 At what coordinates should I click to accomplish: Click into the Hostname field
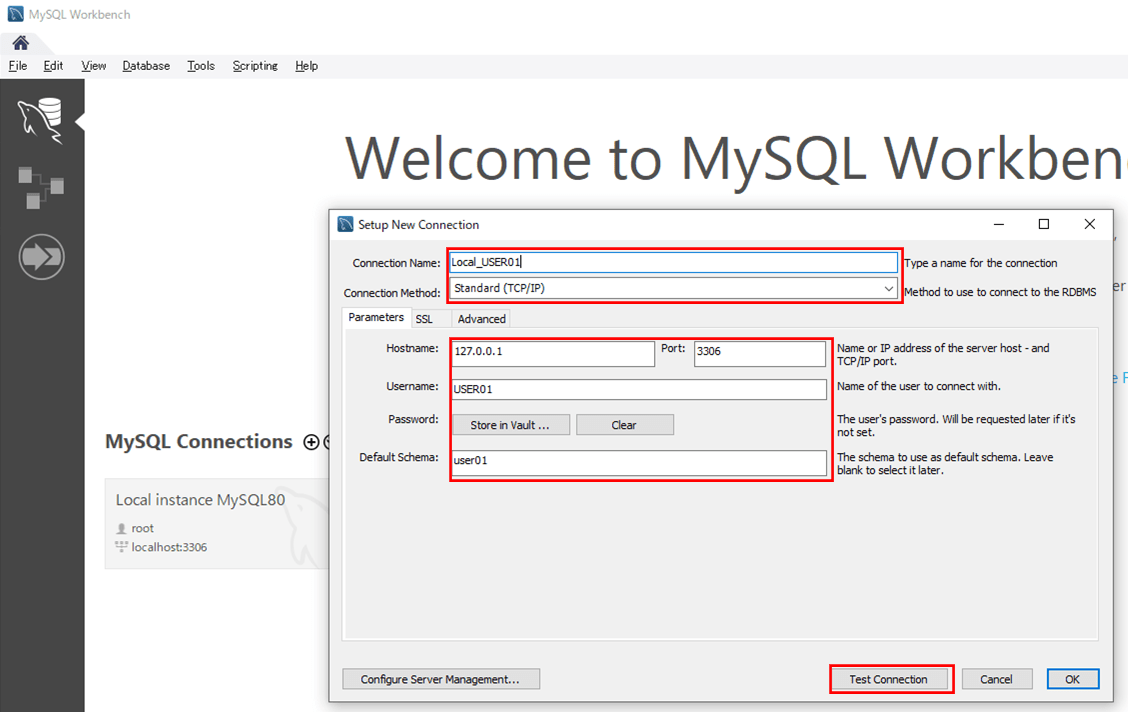pos(552,352)
